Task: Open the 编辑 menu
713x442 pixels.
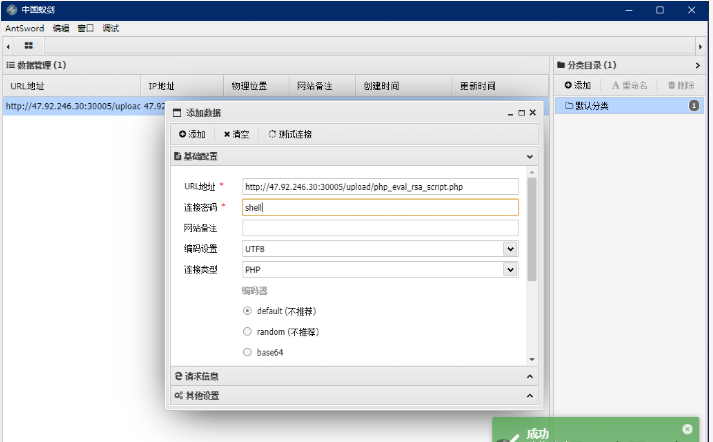Action: click(61, 28)
